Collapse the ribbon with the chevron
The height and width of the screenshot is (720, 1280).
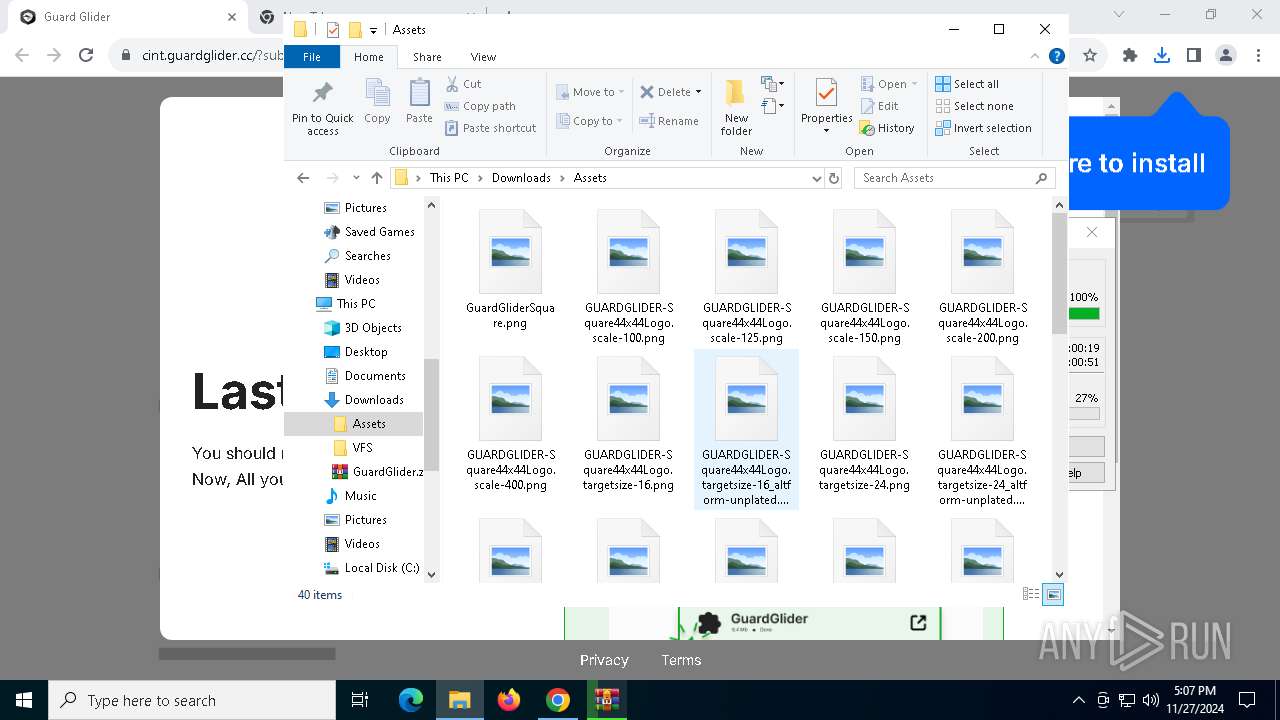(x=1036, y=57)
